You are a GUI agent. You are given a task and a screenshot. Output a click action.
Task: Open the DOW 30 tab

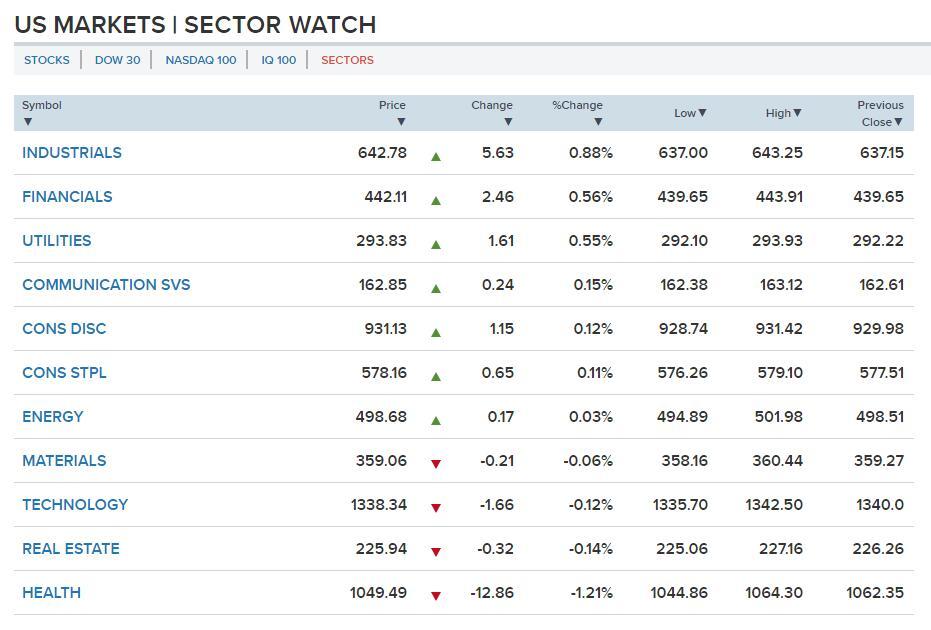pos(117,60)
